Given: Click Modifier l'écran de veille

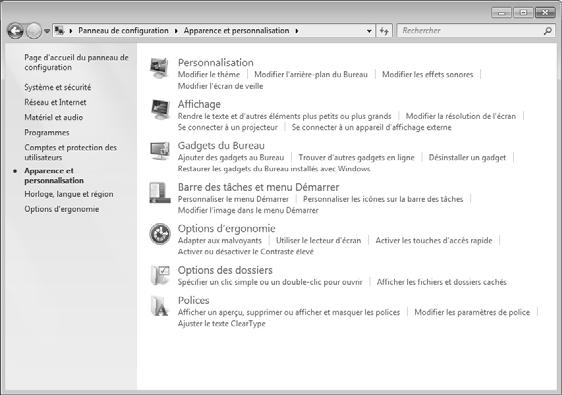Looking at the screenshot, I should [220, 86].
